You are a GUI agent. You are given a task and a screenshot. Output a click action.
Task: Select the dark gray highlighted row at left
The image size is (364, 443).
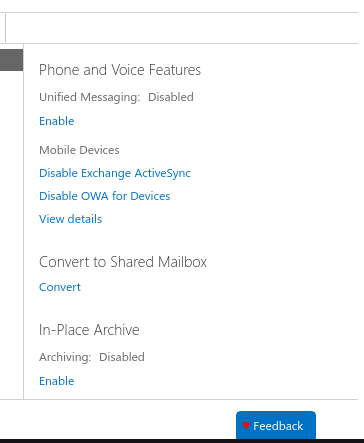click(x=11, y=60)
